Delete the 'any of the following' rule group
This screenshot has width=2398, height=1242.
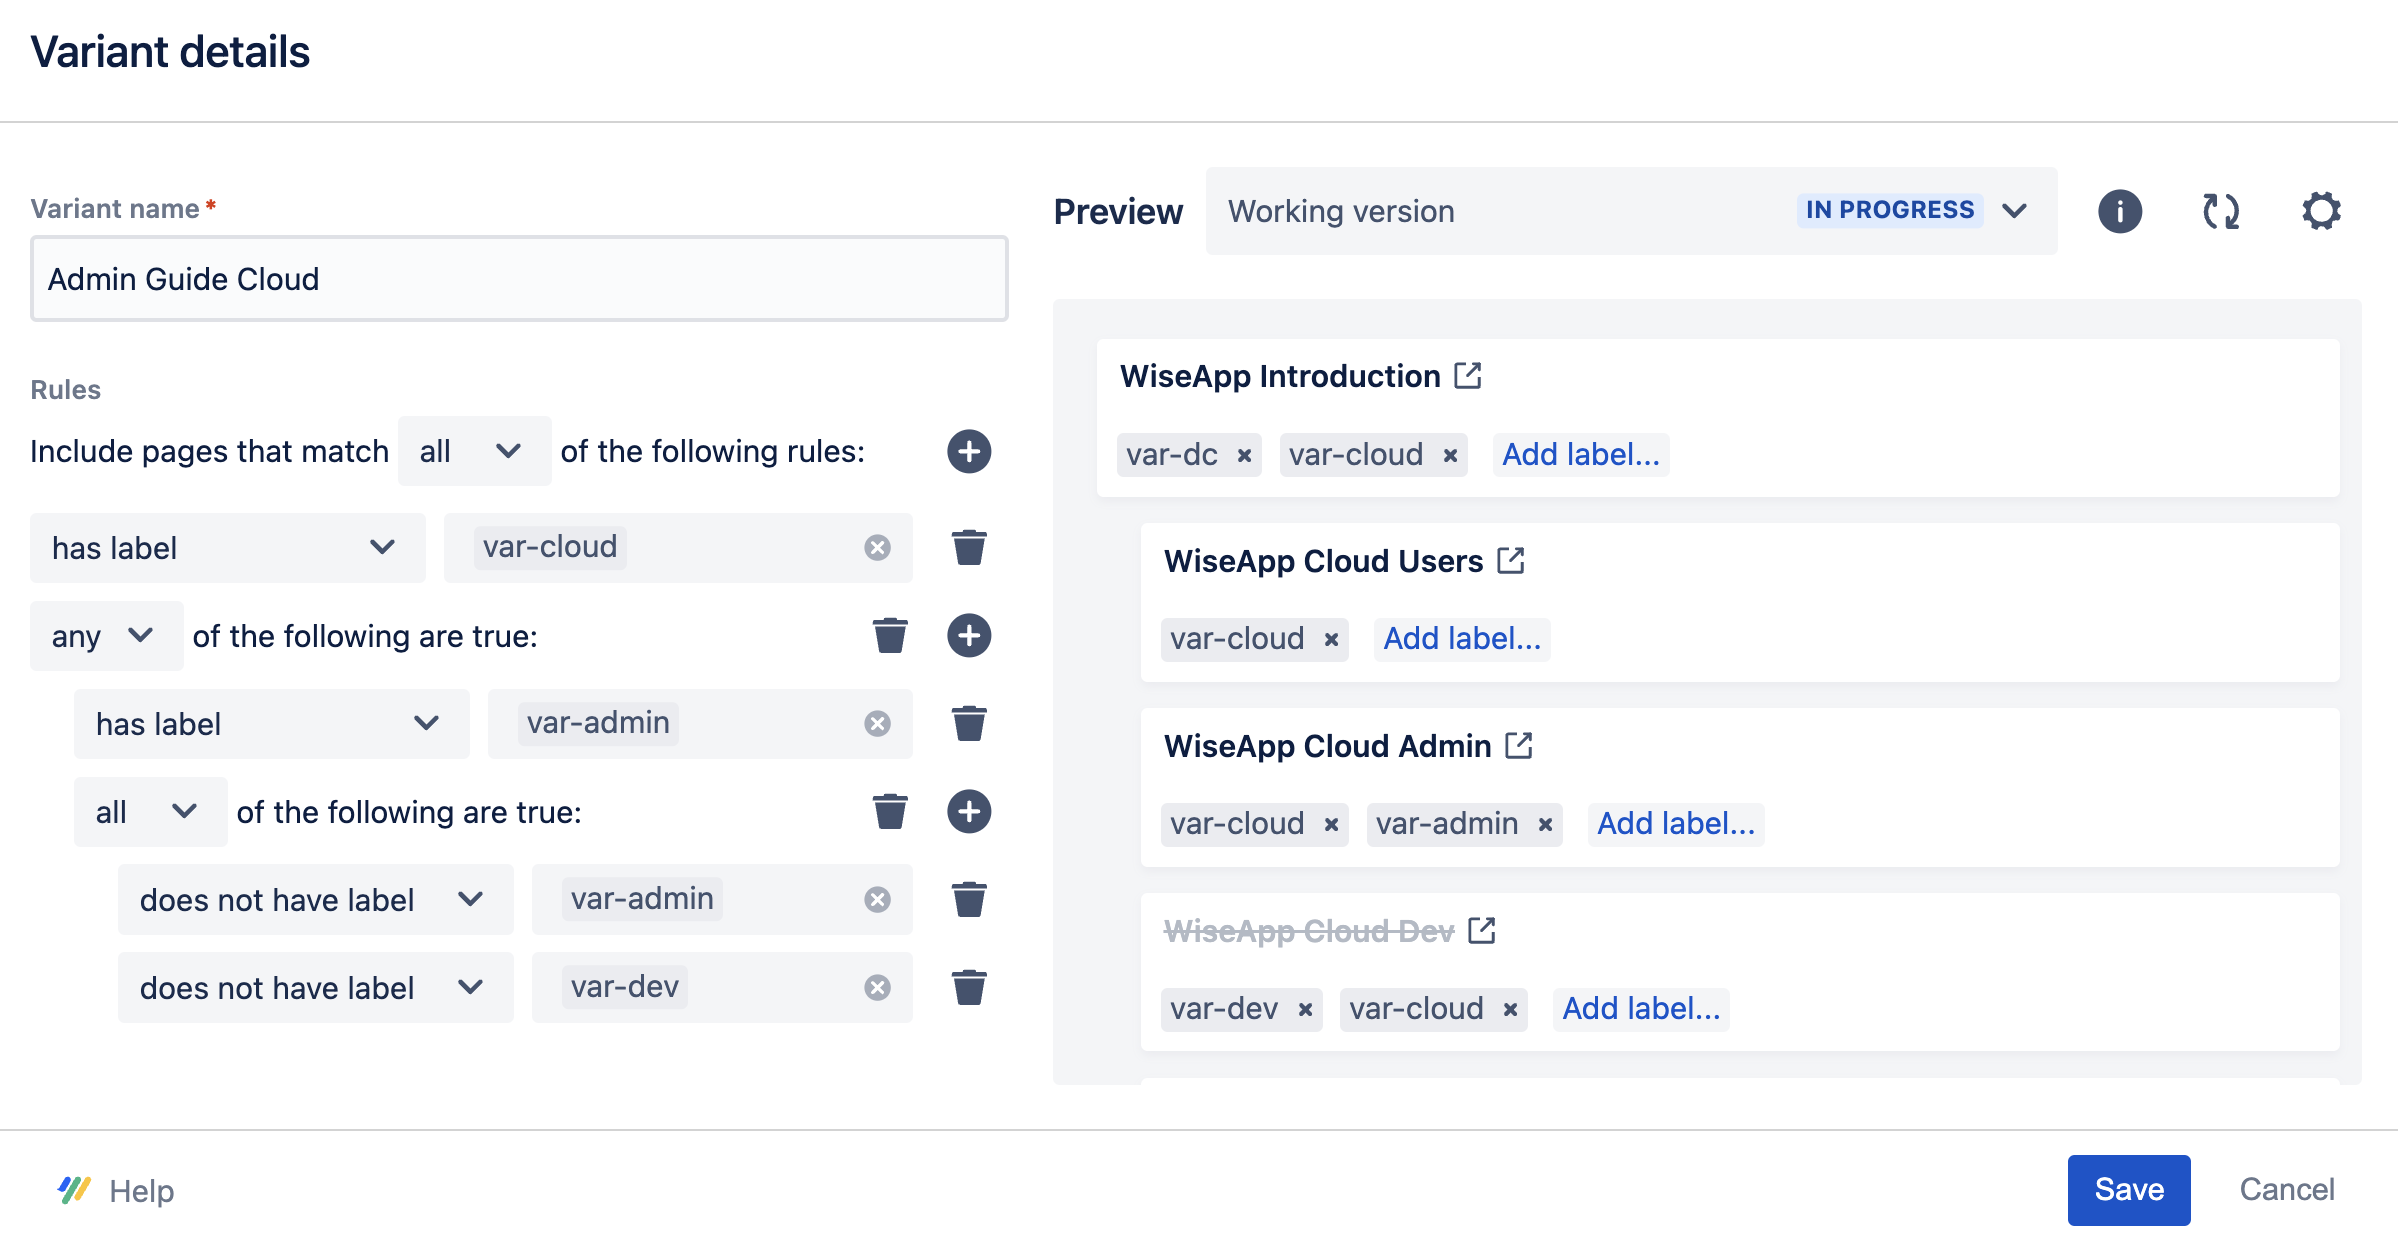(889, 636)
